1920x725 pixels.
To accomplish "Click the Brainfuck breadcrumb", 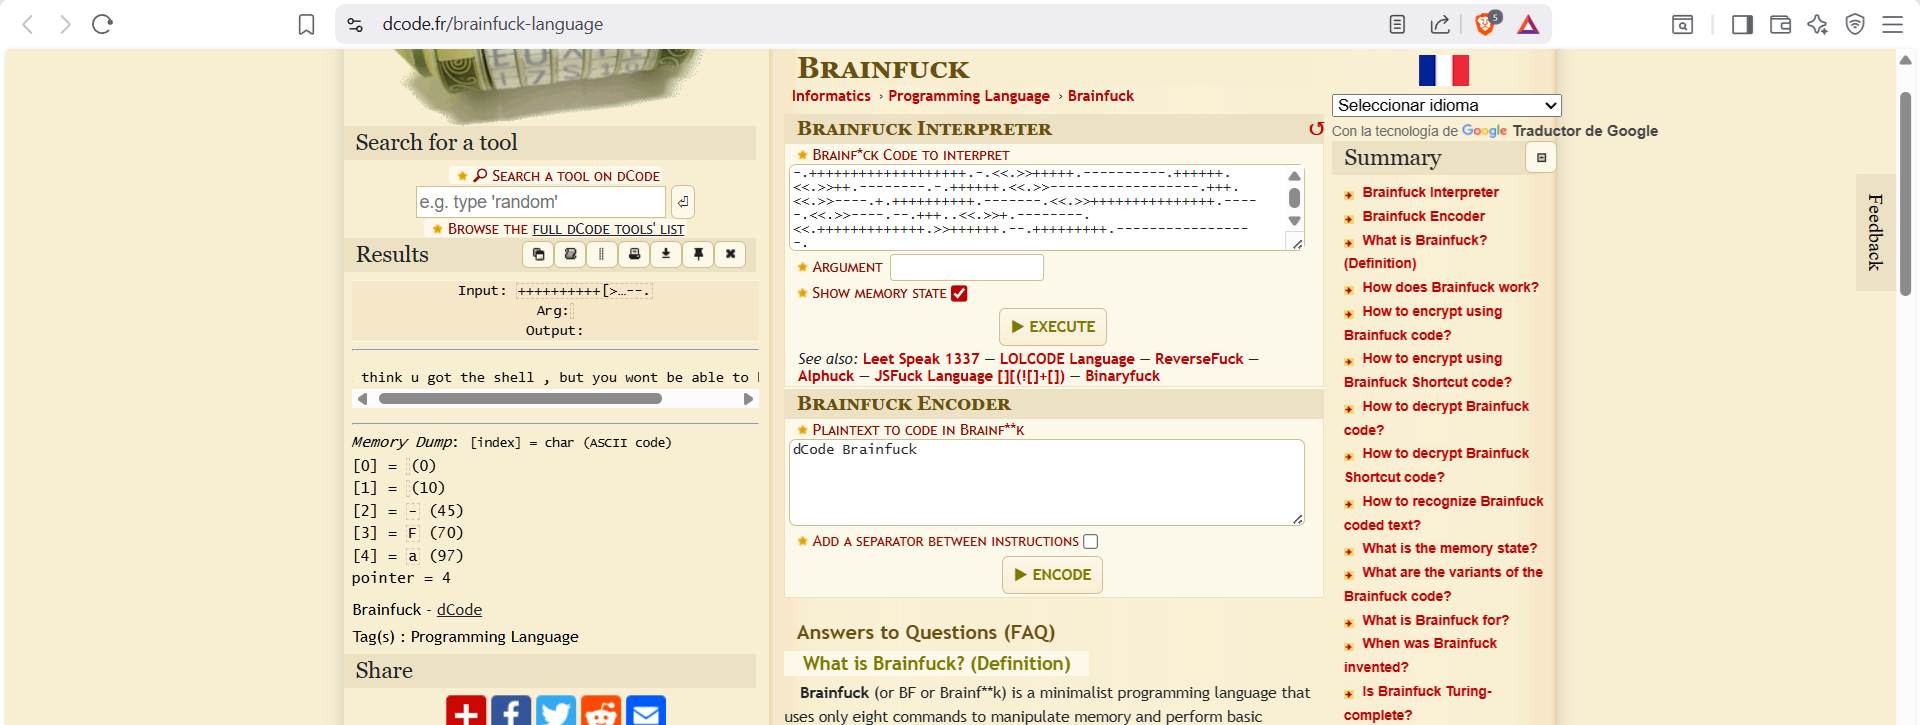I will (1101, 96).
